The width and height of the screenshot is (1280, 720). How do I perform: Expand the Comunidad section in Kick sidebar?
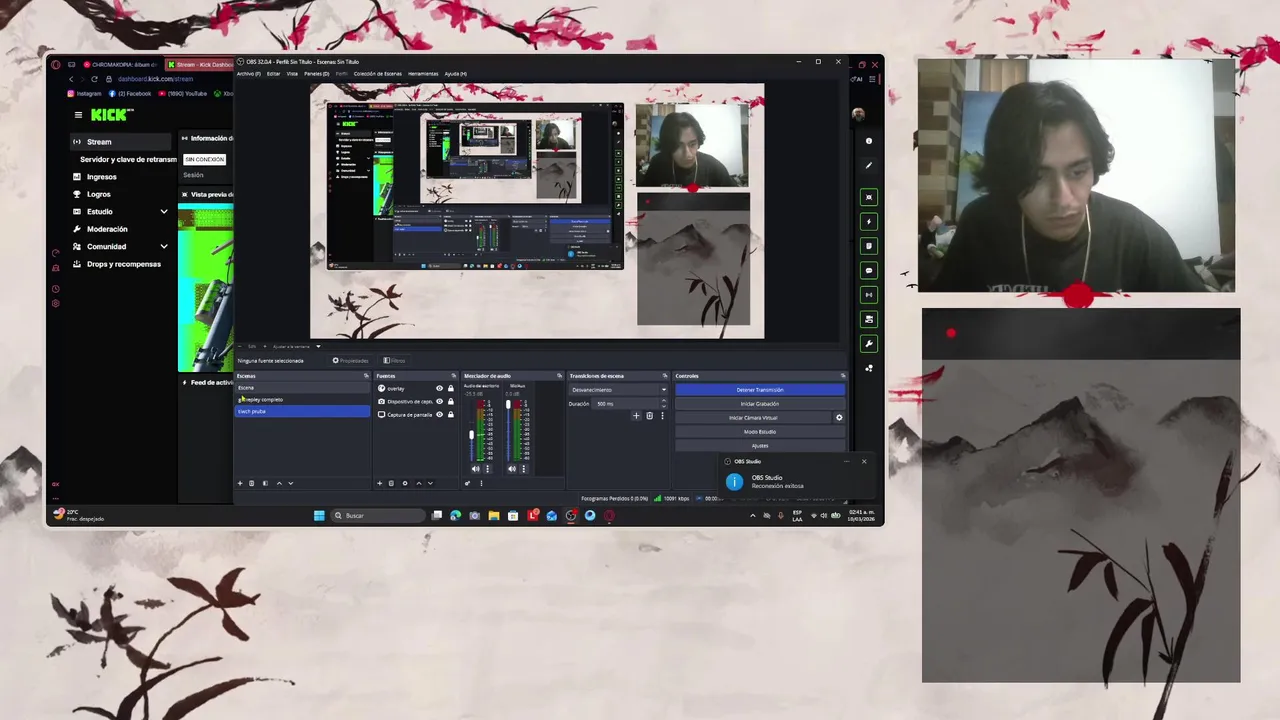point(164,246)
